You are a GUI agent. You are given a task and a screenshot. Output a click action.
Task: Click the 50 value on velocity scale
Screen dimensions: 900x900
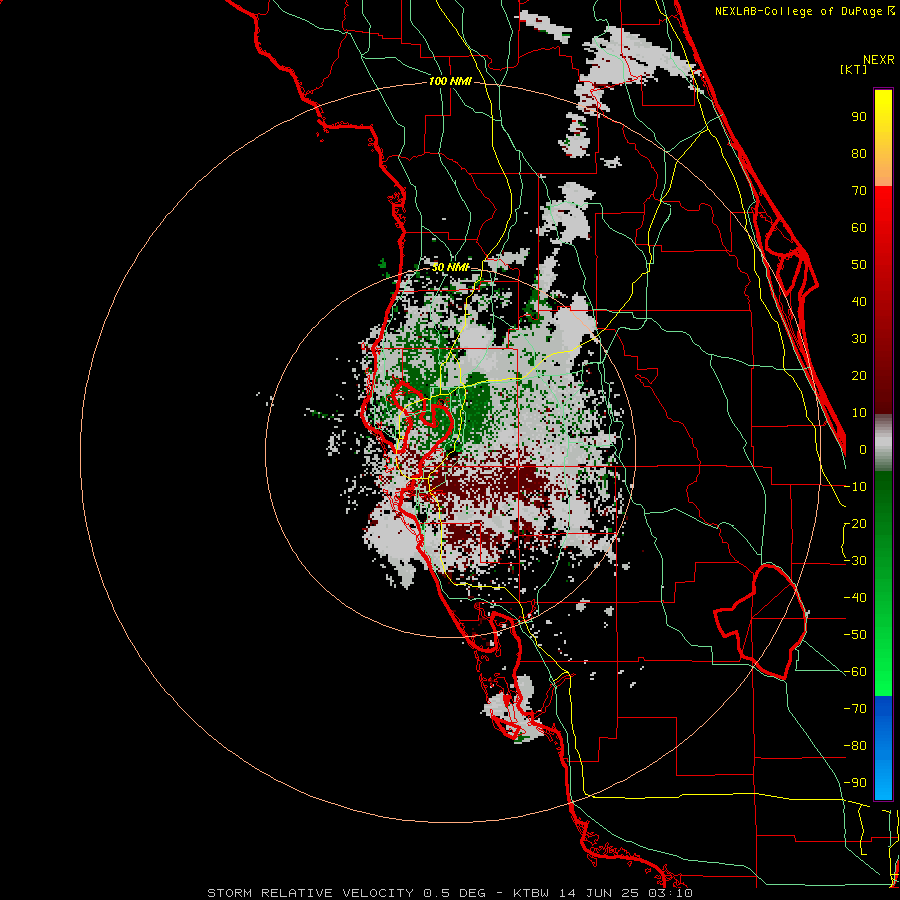(x=859, y=265)
